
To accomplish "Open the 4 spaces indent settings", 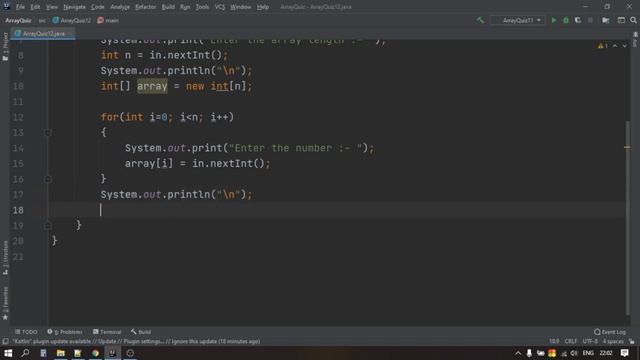I will [613, 341].
